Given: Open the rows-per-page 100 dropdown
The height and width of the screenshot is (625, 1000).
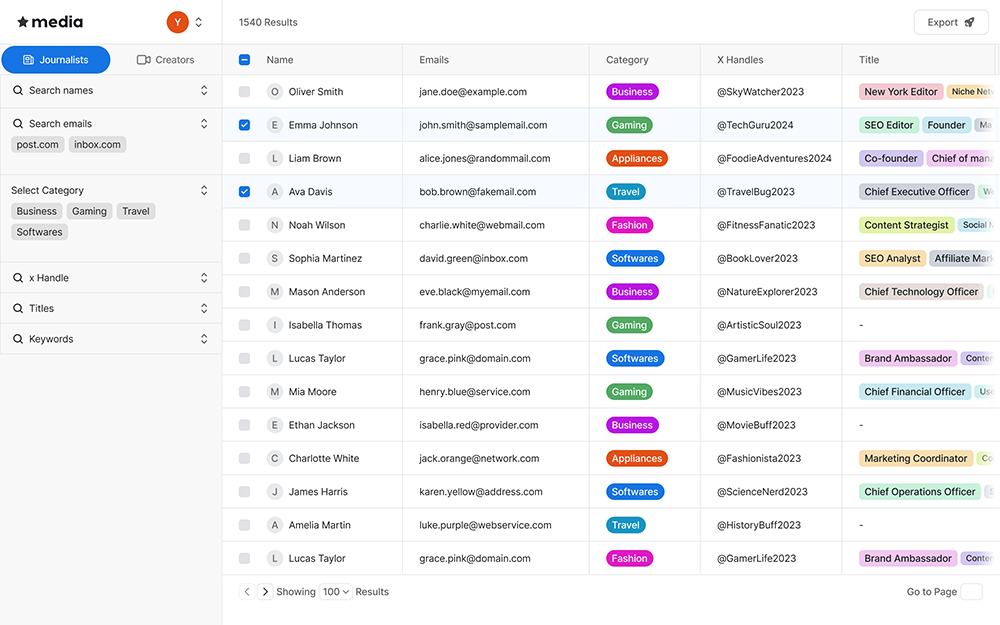Looking at the screenshot, I should (x=335, y=592).
